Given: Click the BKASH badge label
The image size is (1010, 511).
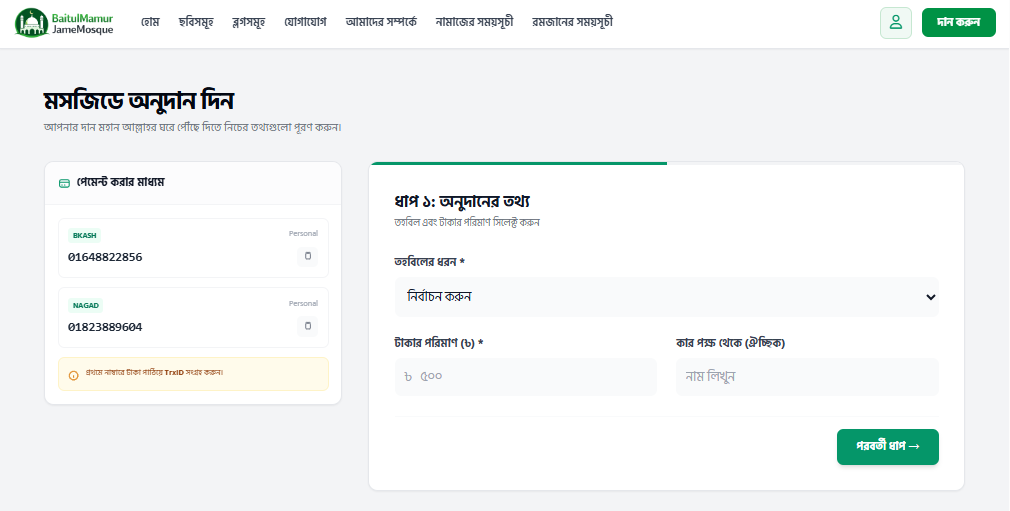Looking at the screenshot, I should 84,235.
